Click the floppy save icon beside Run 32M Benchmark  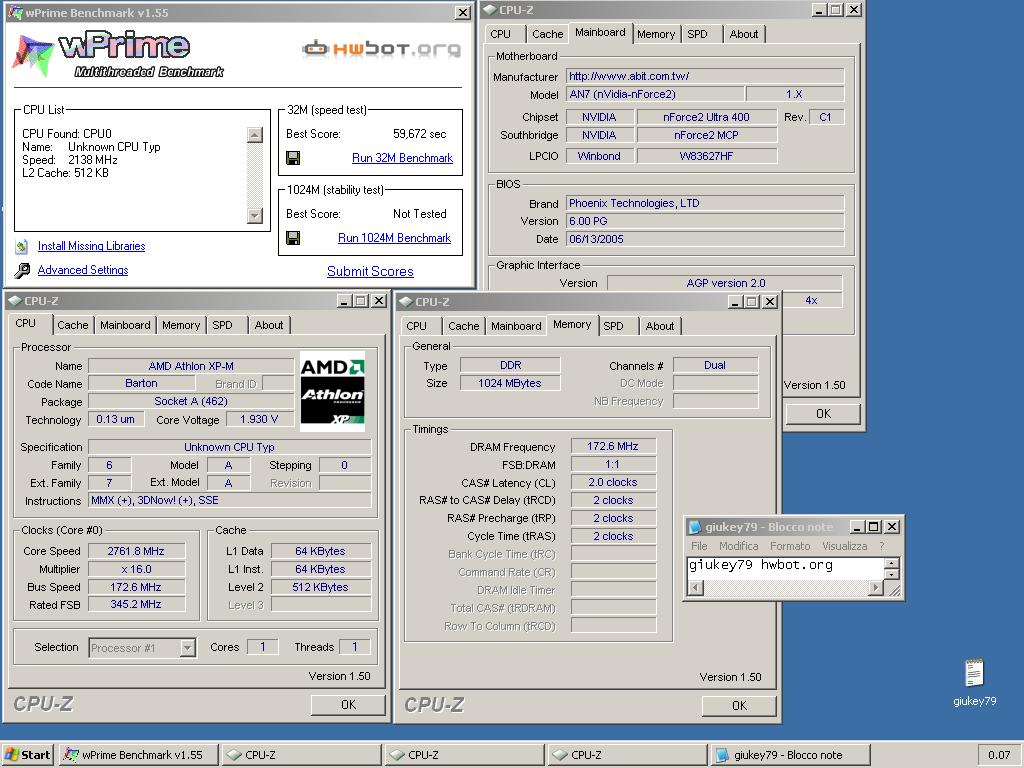(x=293, y=158)
